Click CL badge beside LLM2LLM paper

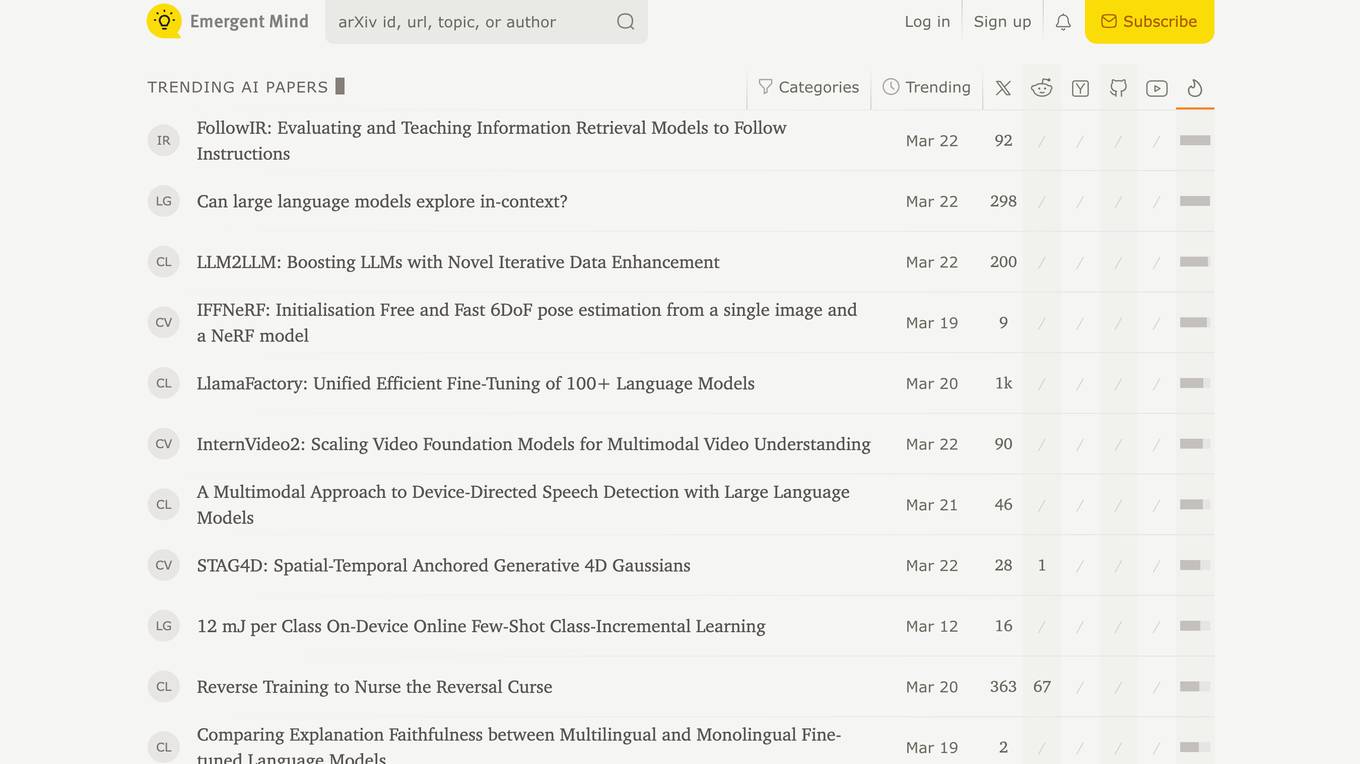pyautogui.click(x=164, y=262)
